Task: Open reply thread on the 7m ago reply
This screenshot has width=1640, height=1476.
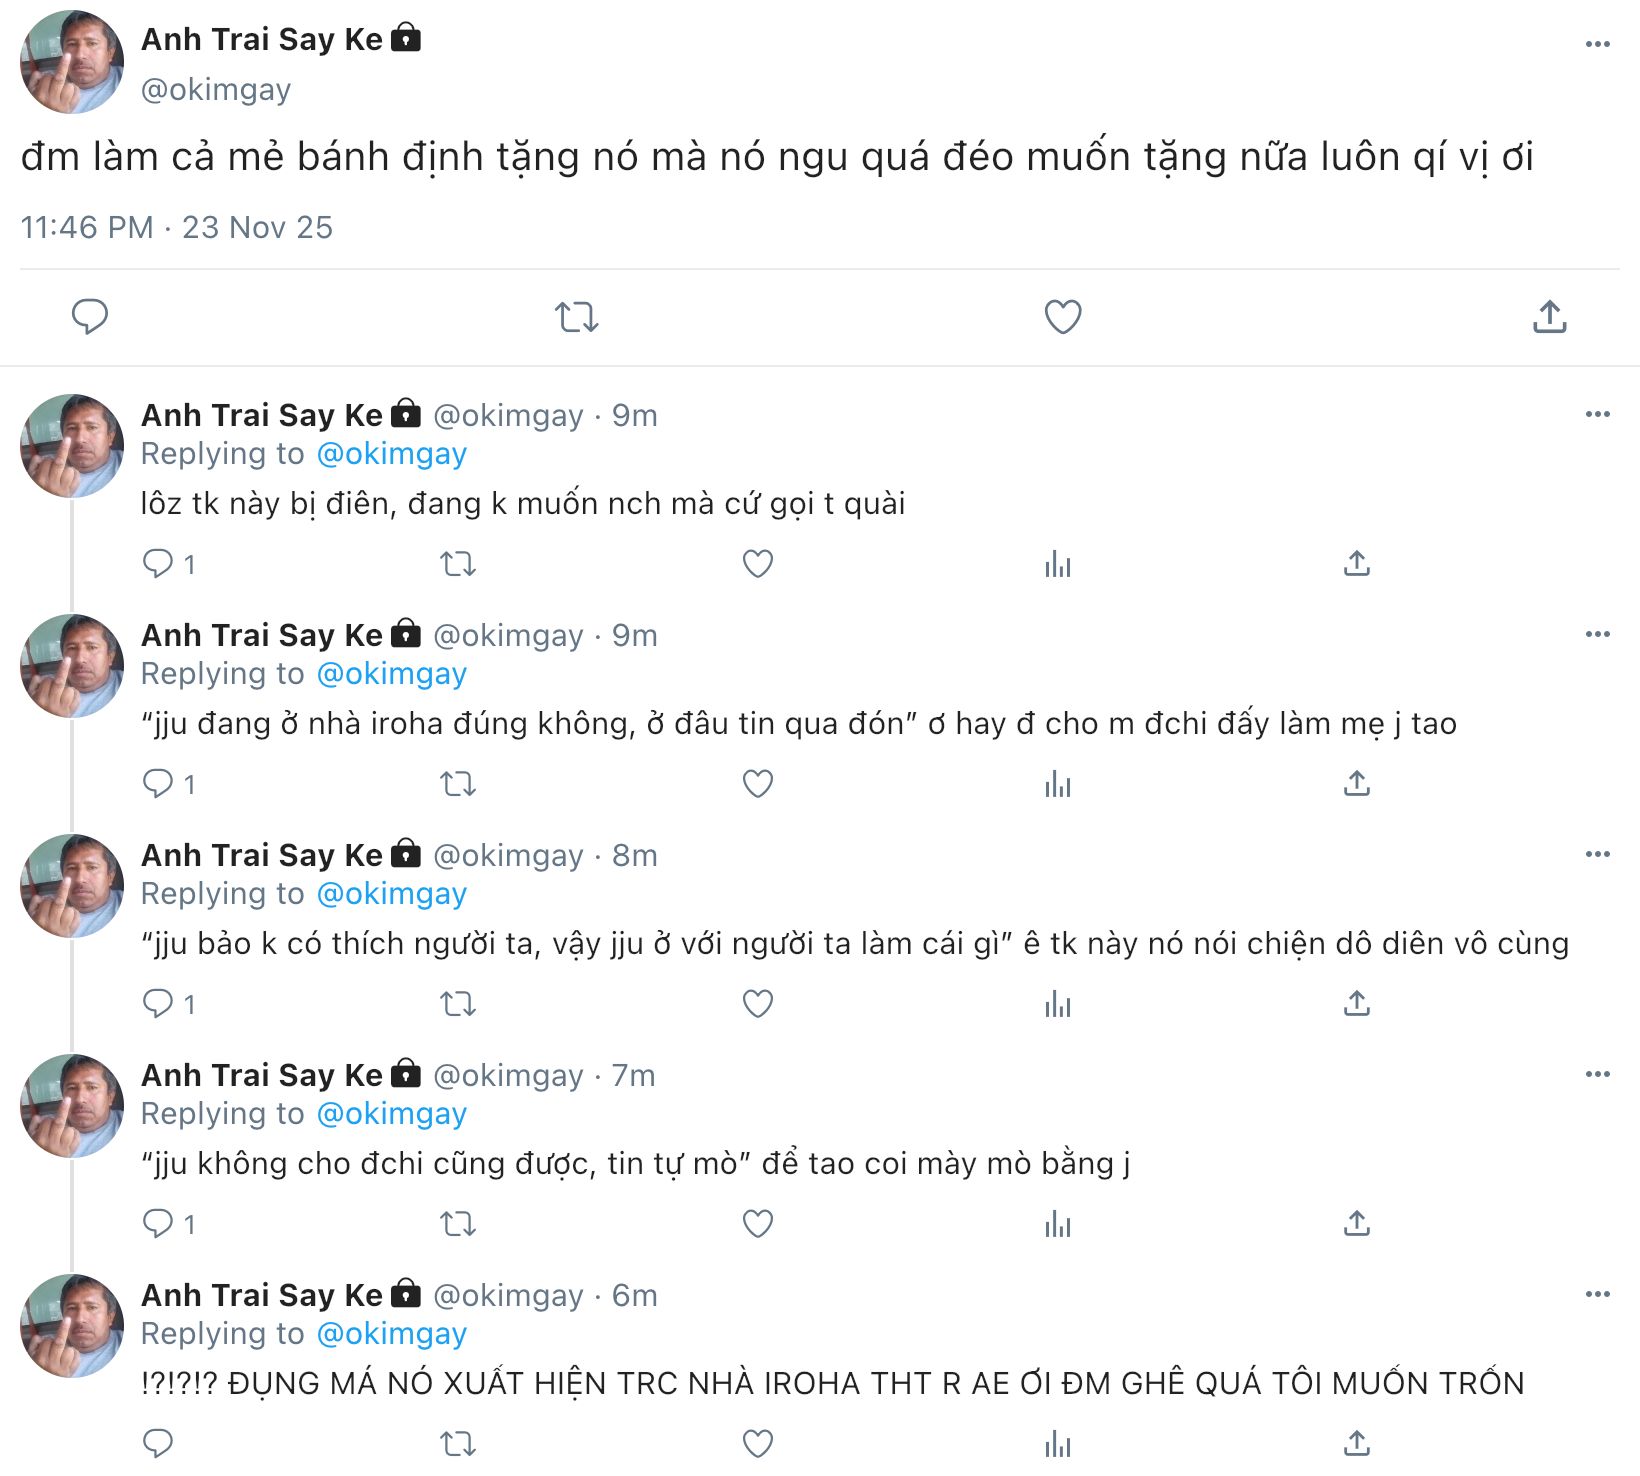Action: [158, 1223]
